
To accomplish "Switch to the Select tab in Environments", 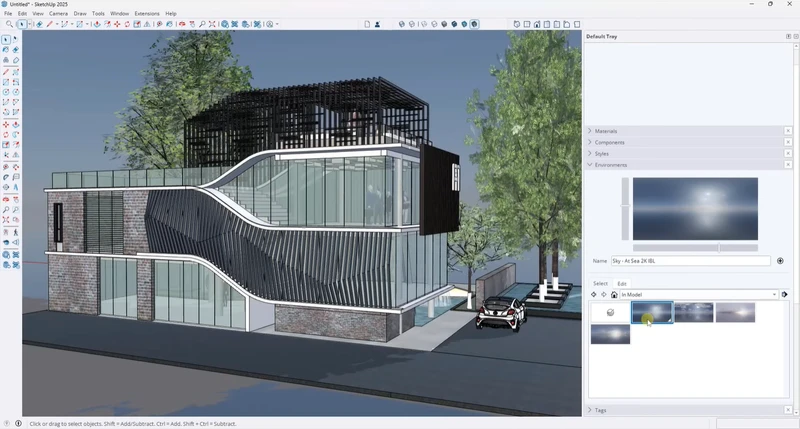I will click(x=601, y=284).
